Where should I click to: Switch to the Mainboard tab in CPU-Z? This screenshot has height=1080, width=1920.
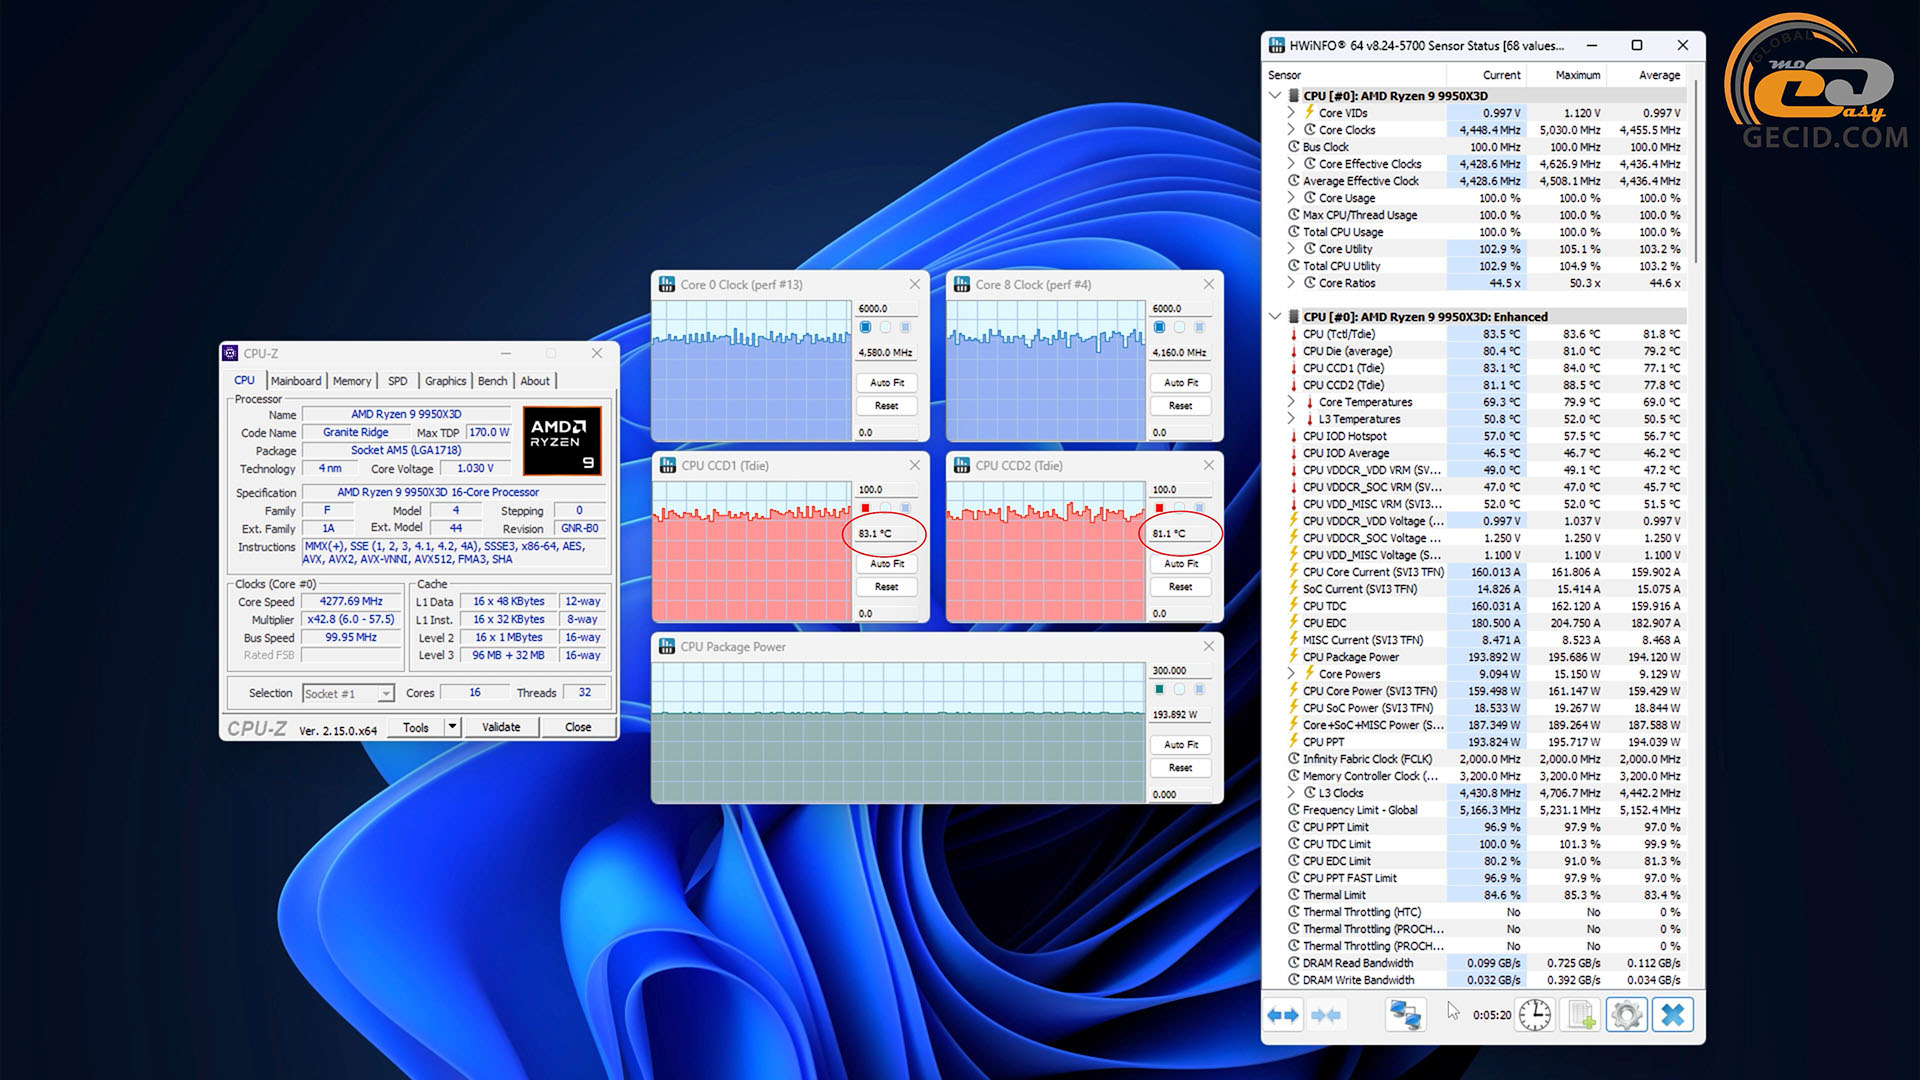(296, 381)
